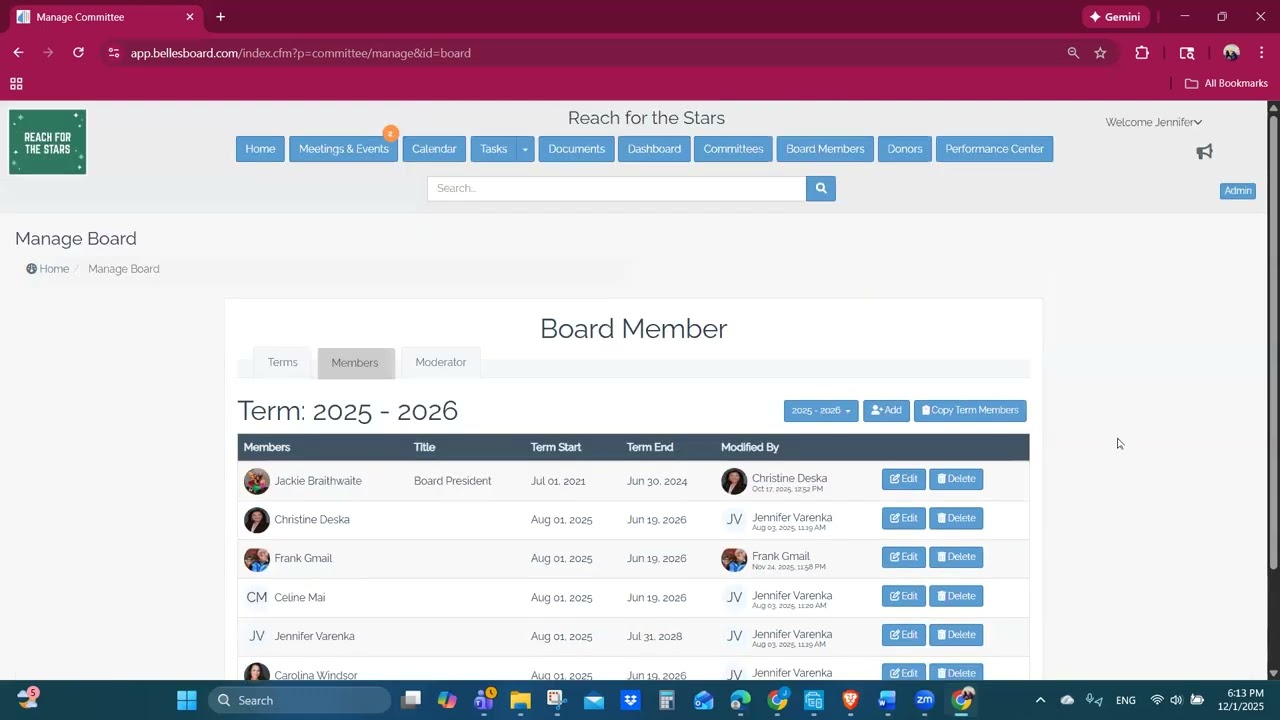
Task: Open the Calendar page
Action: tap(434, 149)
